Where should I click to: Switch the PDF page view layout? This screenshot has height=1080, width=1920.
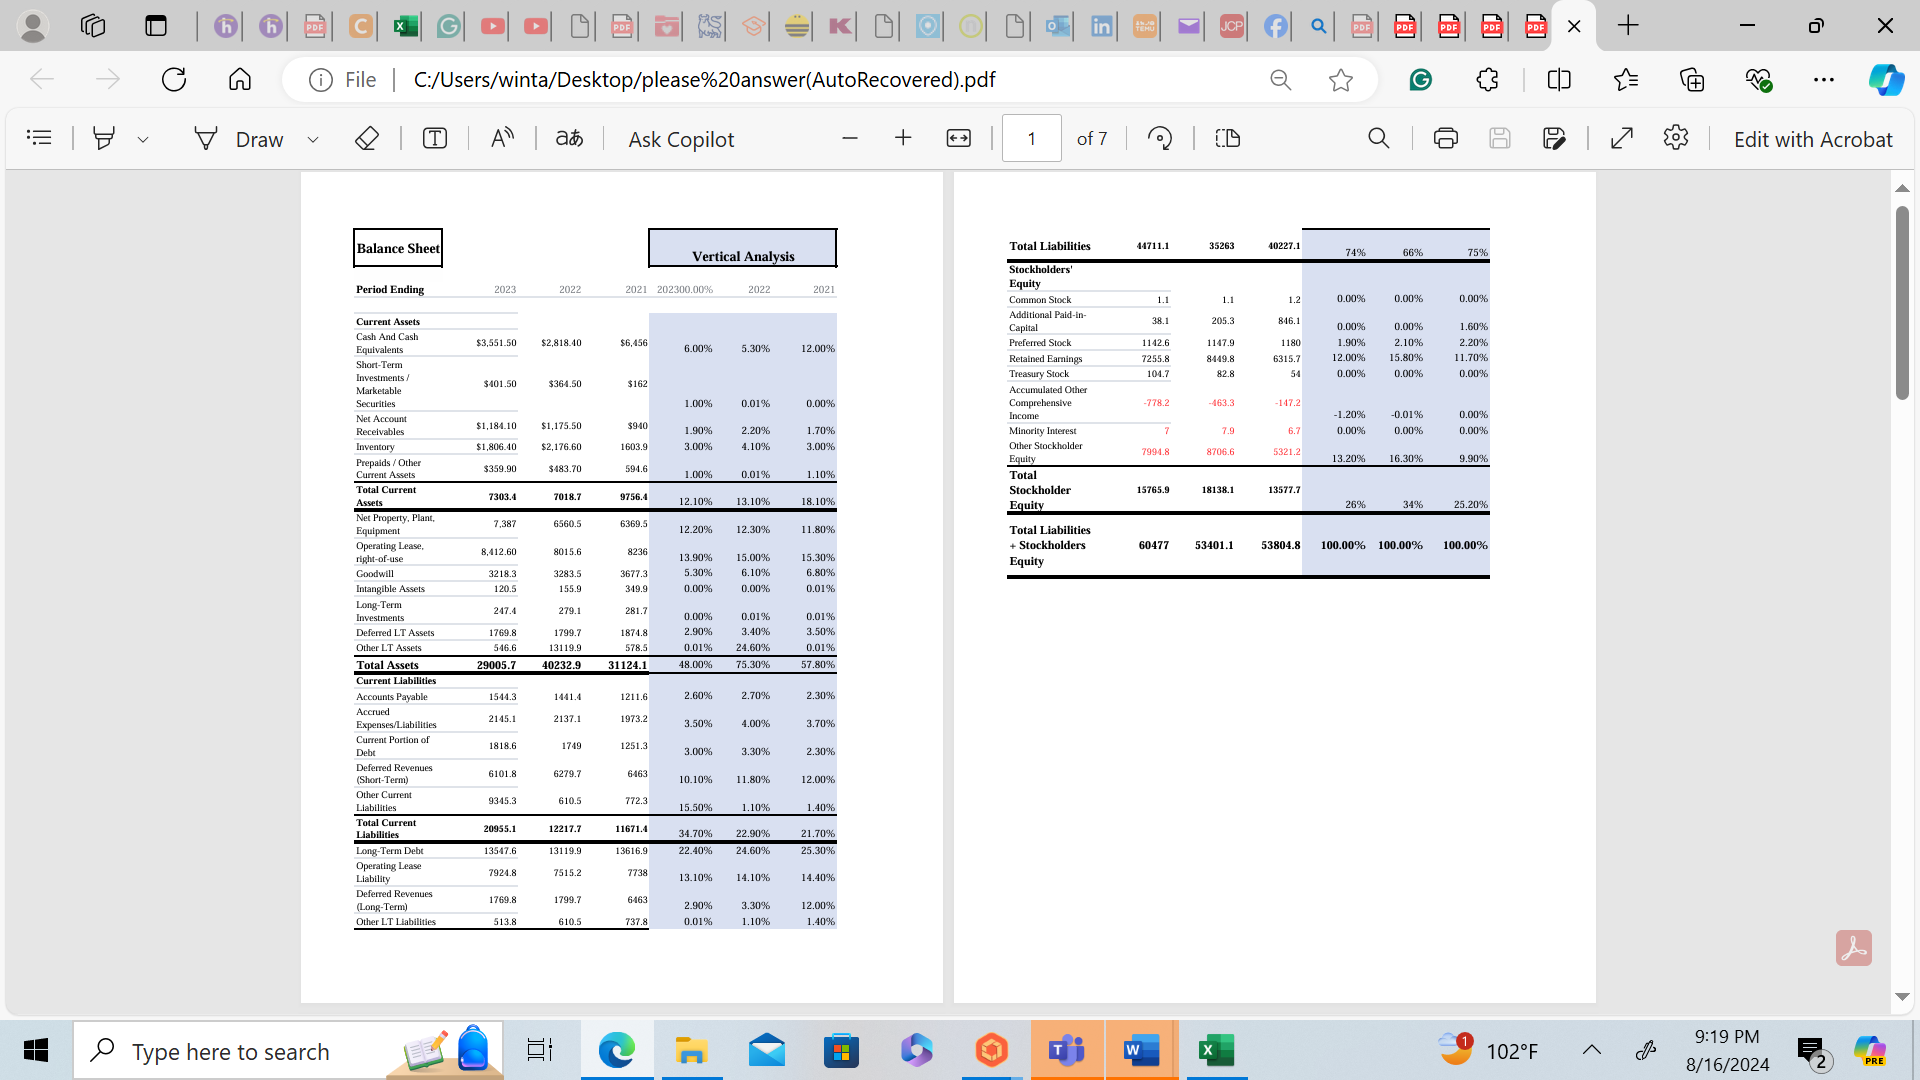1226,138
